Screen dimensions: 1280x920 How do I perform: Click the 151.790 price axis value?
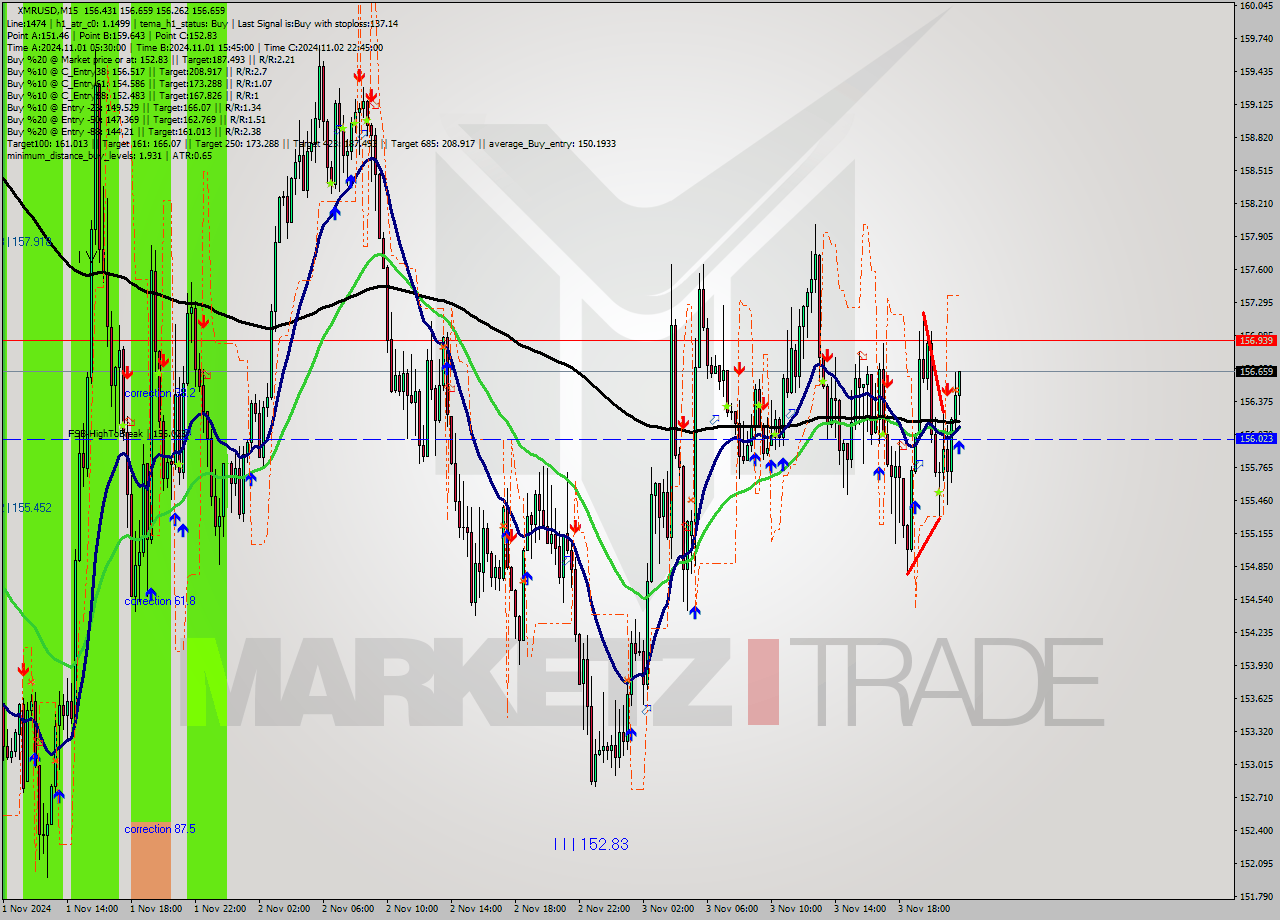tap(1256, 896)
